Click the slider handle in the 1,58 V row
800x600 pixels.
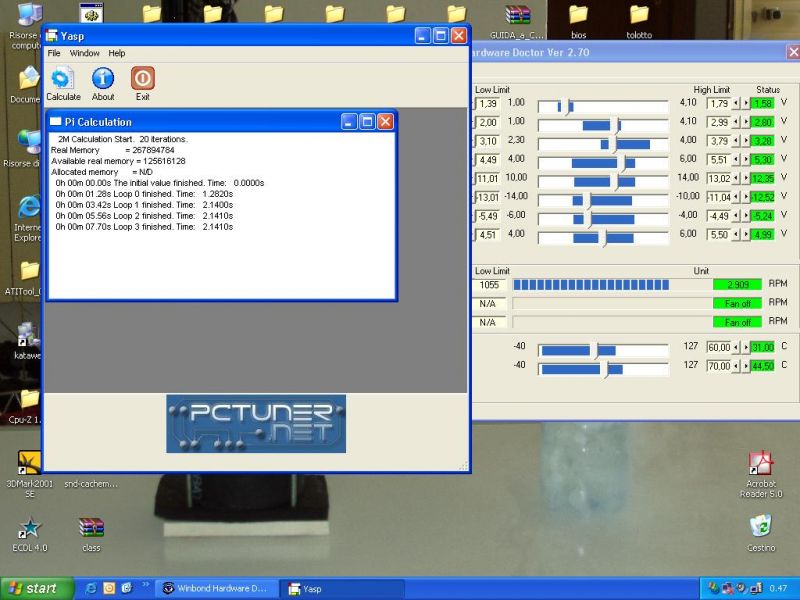pos(566,107)
